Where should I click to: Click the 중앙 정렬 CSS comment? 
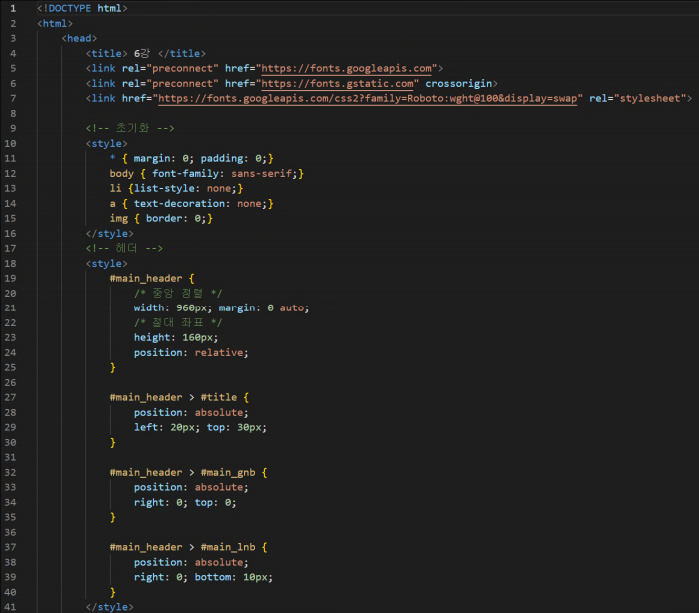coord(177,293)
